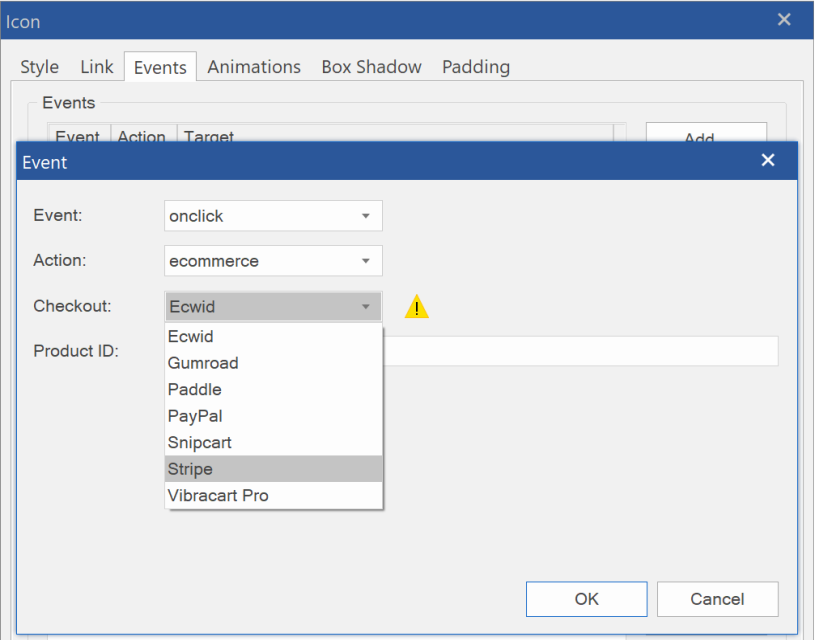Confirm the event with OK
Image resolution: width=815 pixels, height=641 pixels.
tap(587, 599)
